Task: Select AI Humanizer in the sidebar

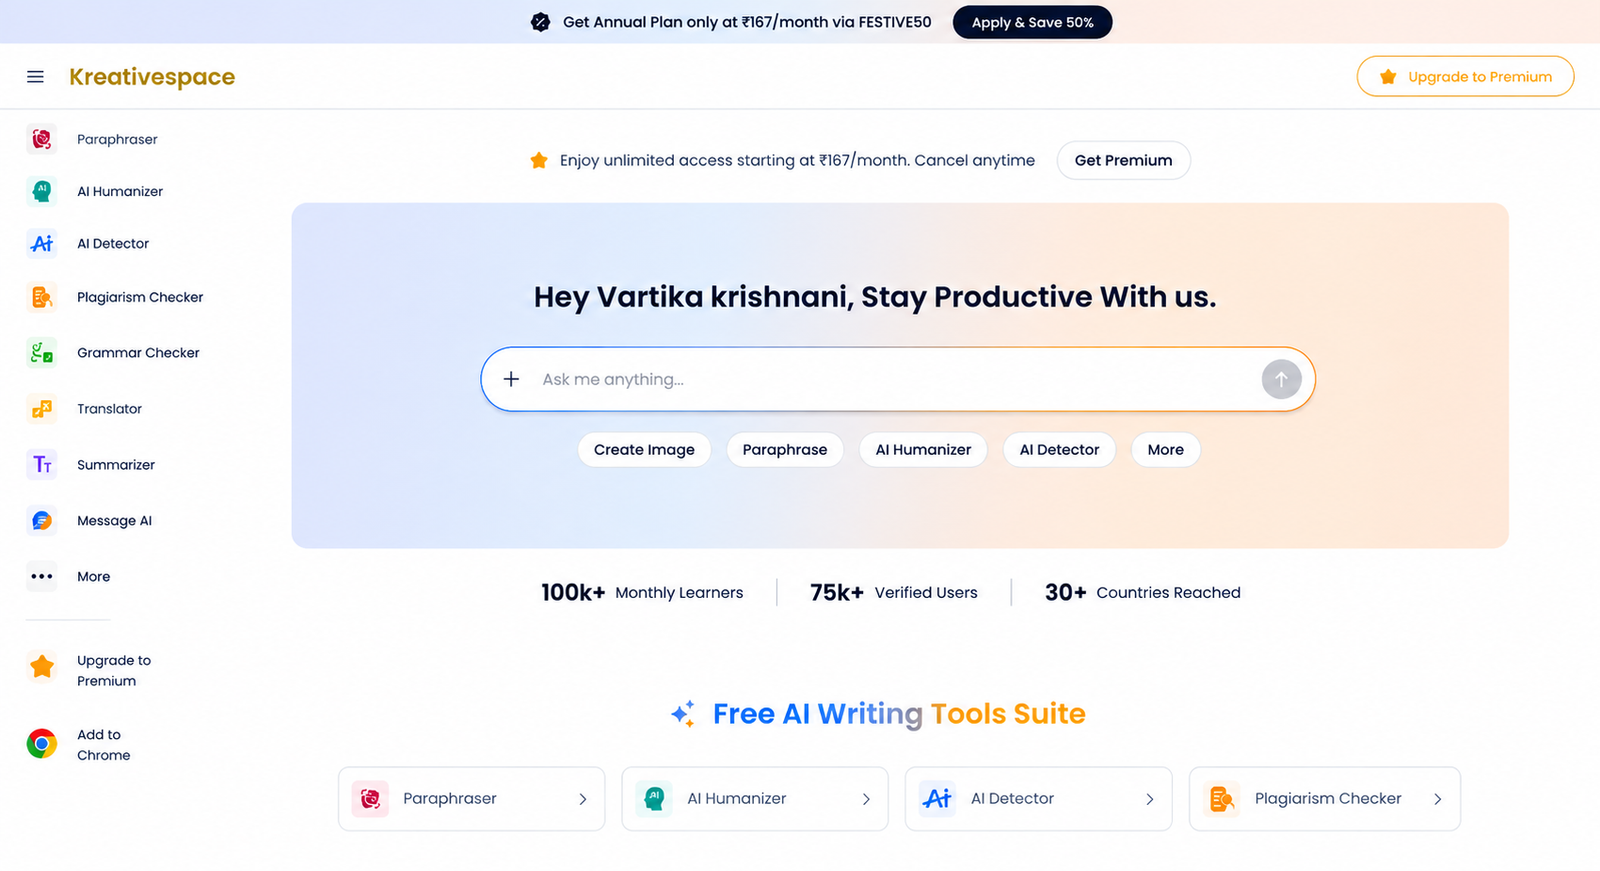Action: [120, 191]
